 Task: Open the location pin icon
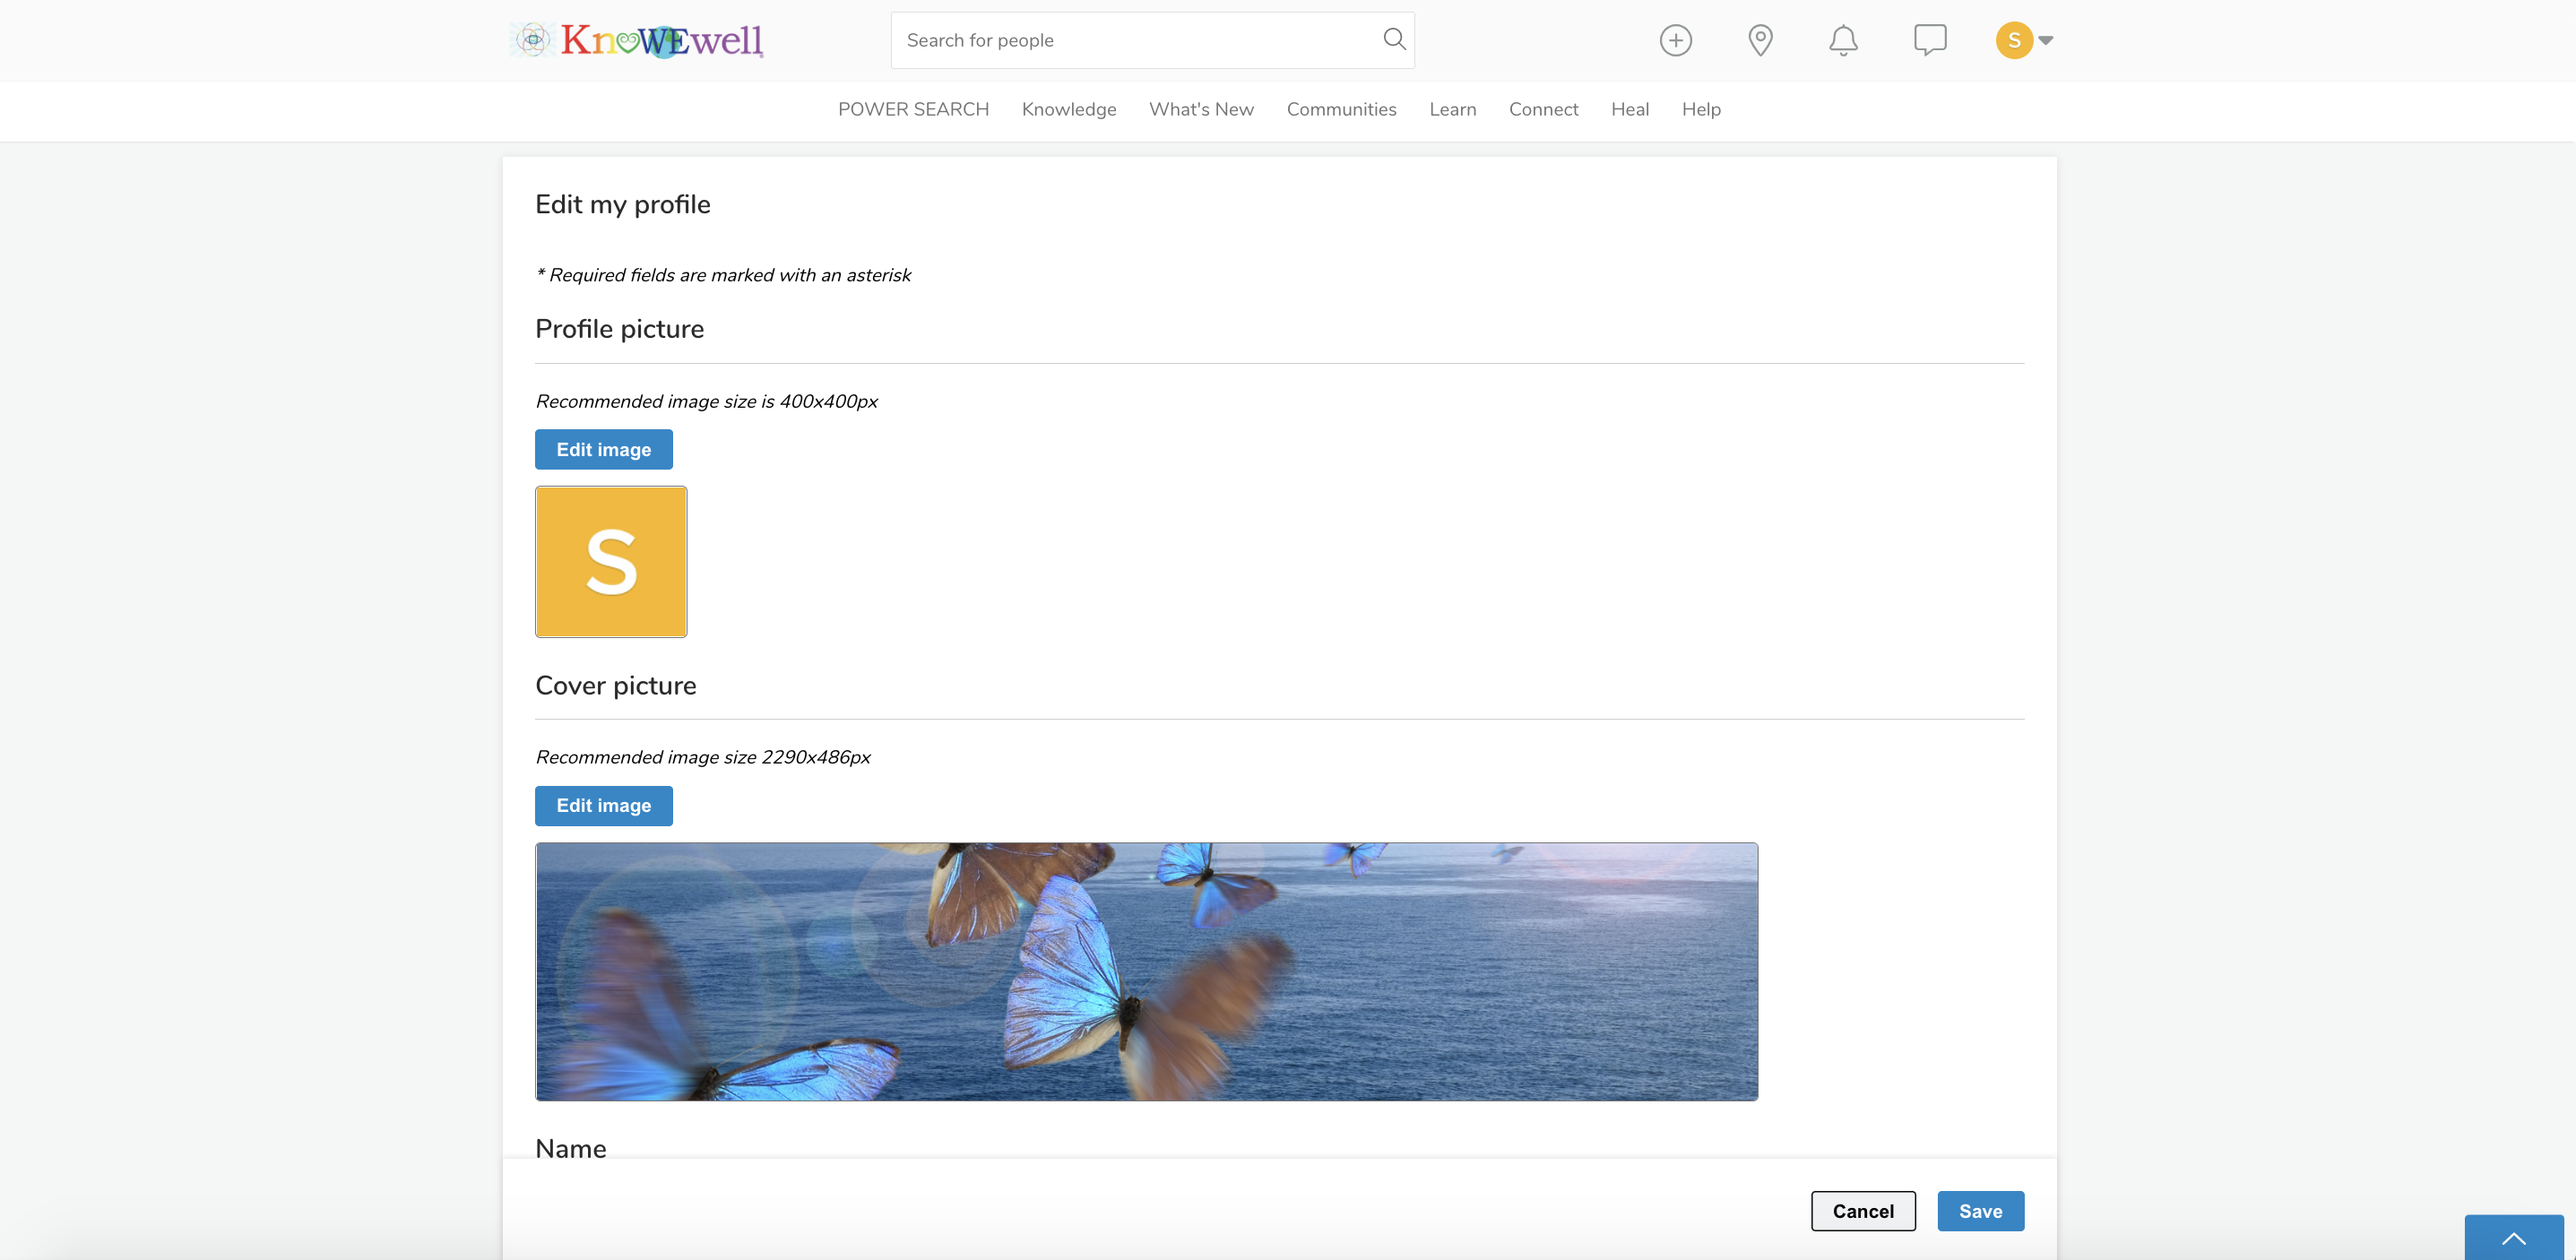(x=1760, y=40)
